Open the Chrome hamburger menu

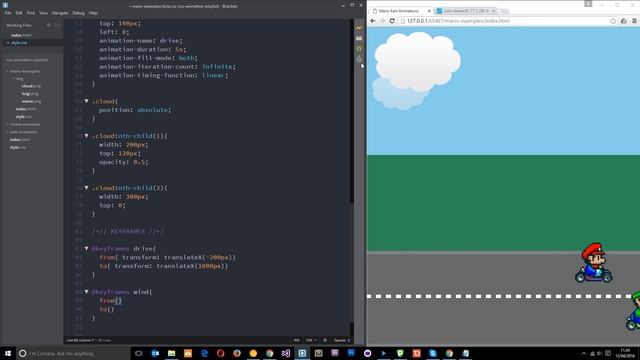pyautogui.click(x=634, y=21)
